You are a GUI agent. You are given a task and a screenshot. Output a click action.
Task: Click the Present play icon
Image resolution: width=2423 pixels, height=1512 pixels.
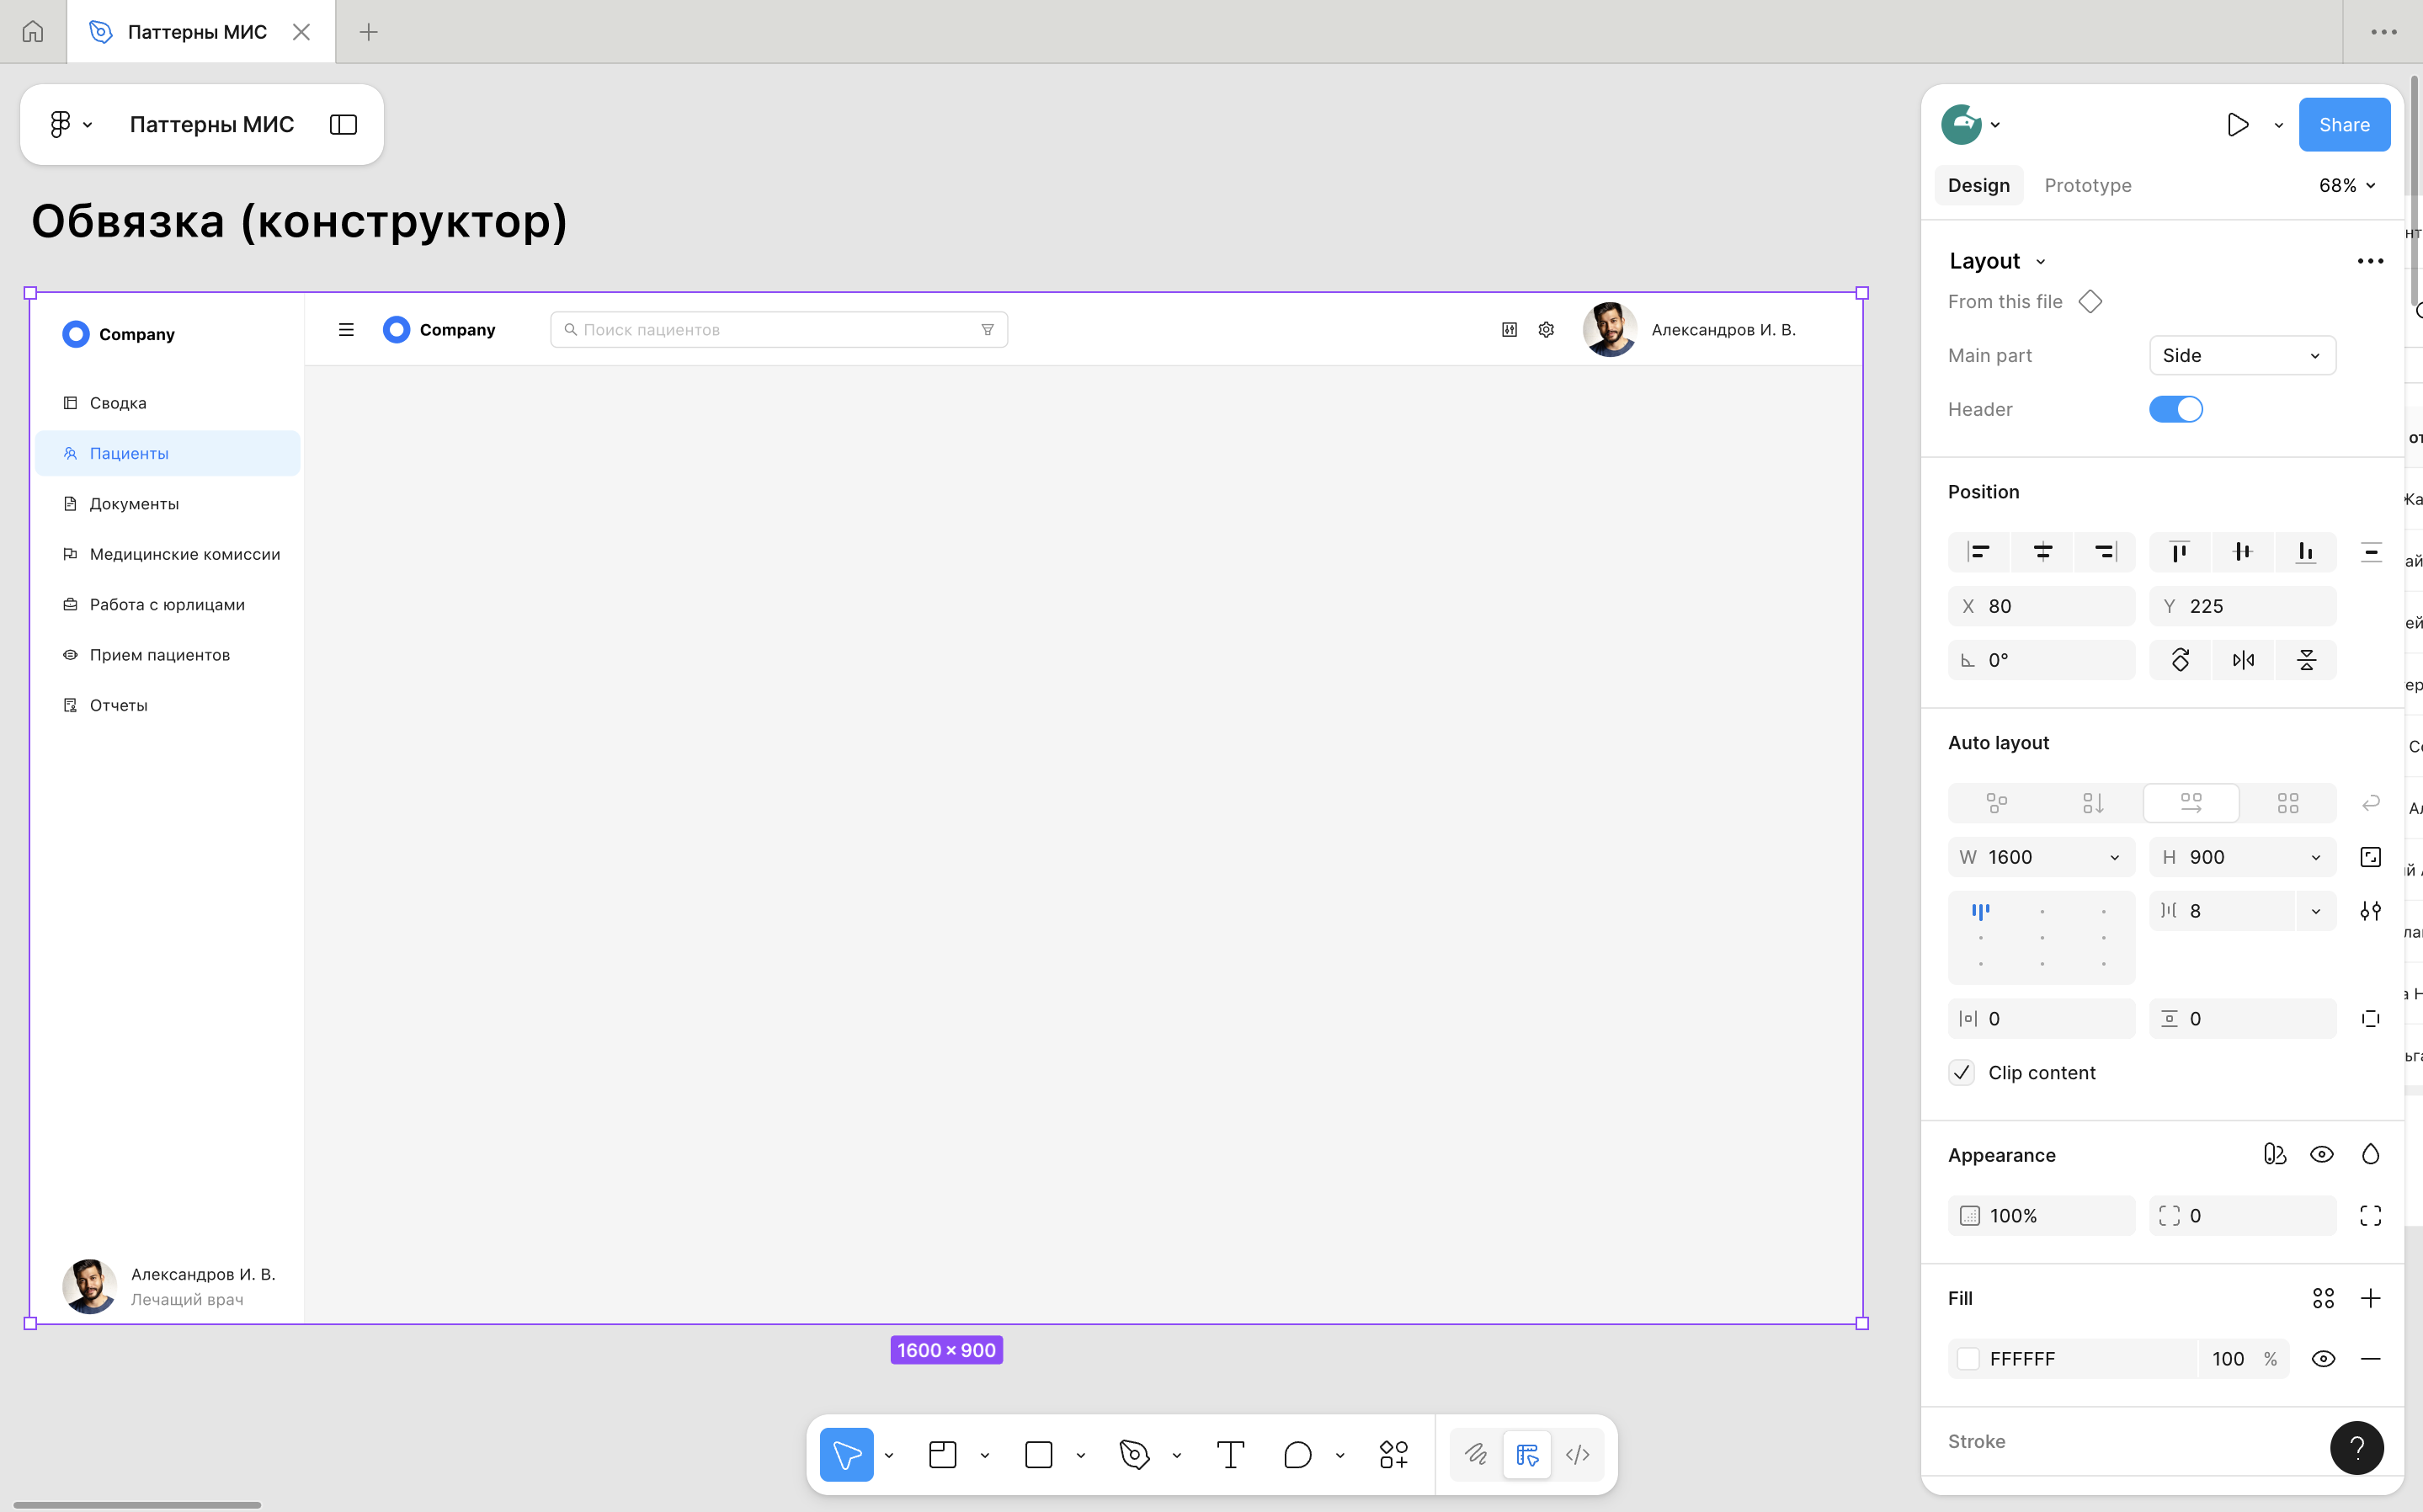[2238, 125]
